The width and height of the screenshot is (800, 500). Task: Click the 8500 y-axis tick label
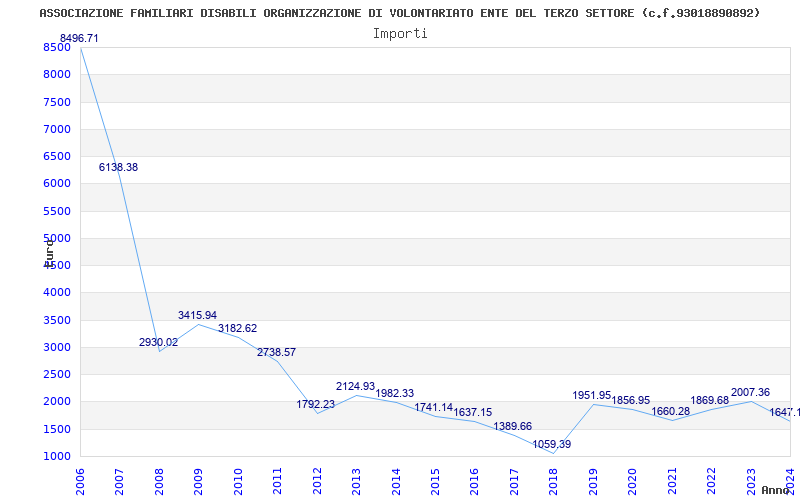pyautogui.click(x=57, y=47)
